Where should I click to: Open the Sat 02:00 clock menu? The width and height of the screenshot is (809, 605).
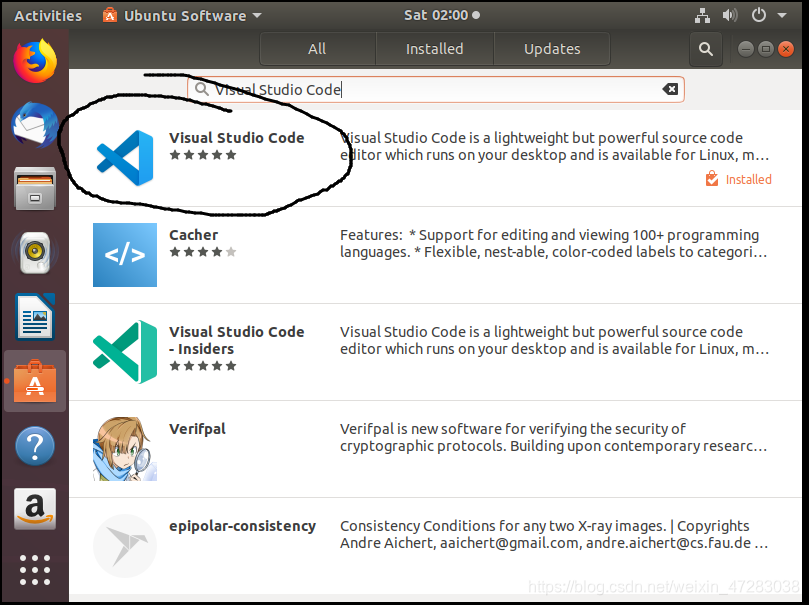coord(442,15)
